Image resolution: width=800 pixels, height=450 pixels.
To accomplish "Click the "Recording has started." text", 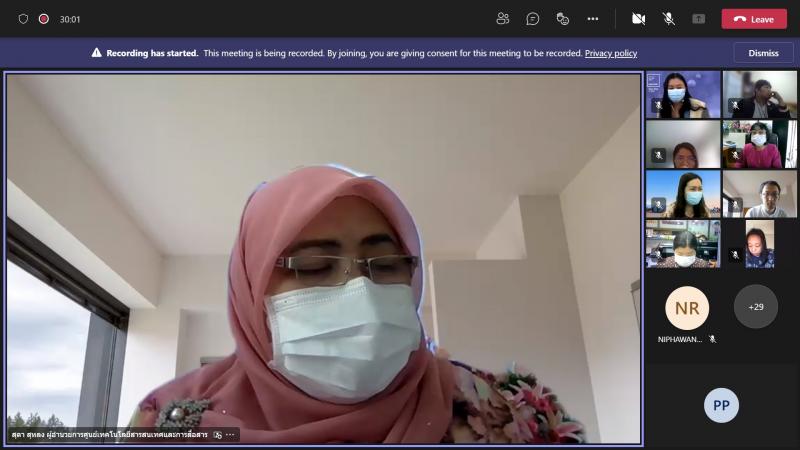I will tap(152, 53).
